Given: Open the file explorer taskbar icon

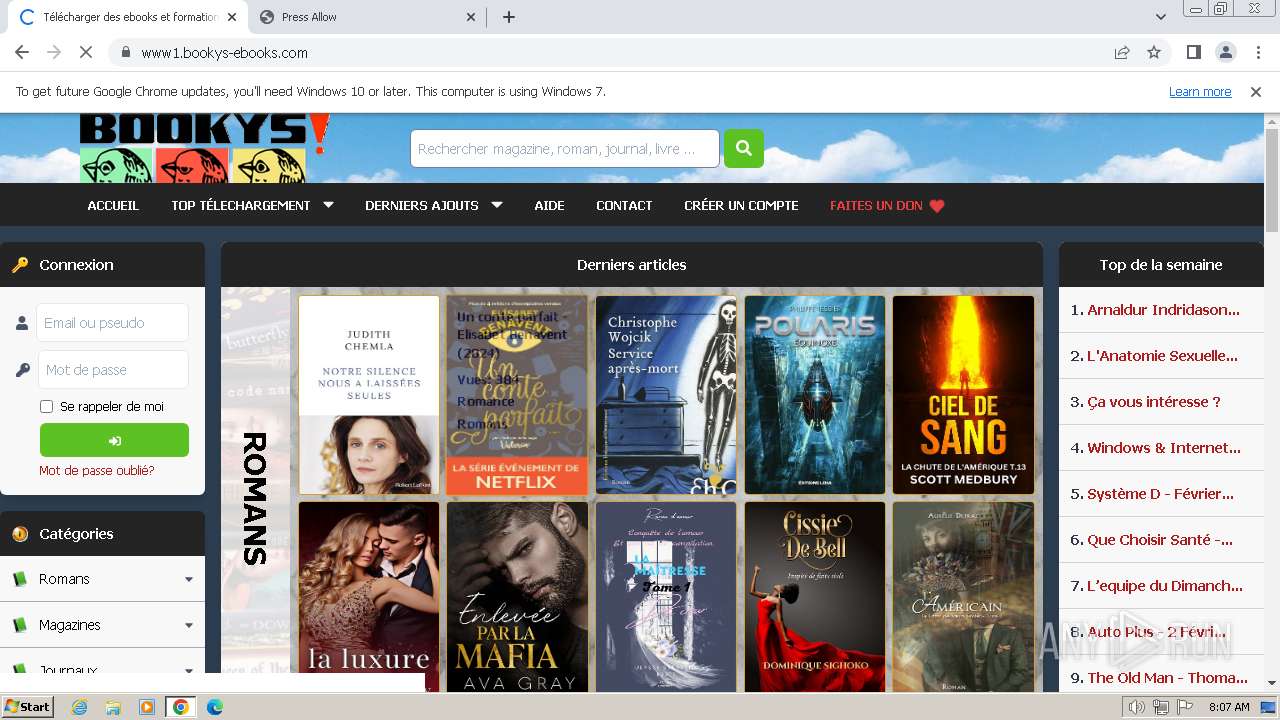Looking at the screenshot, I should [x=113, y=707].
